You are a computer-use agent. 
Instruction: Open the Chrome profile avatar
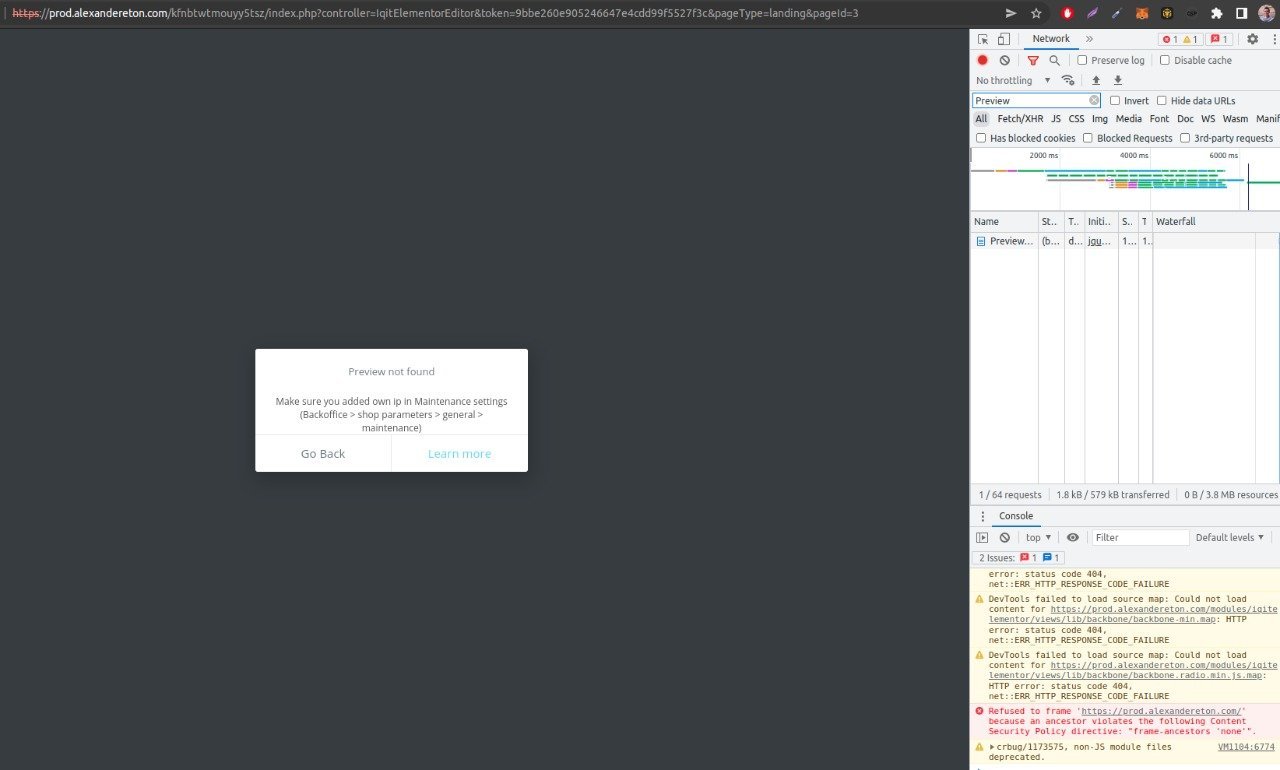pos(1266,13)
